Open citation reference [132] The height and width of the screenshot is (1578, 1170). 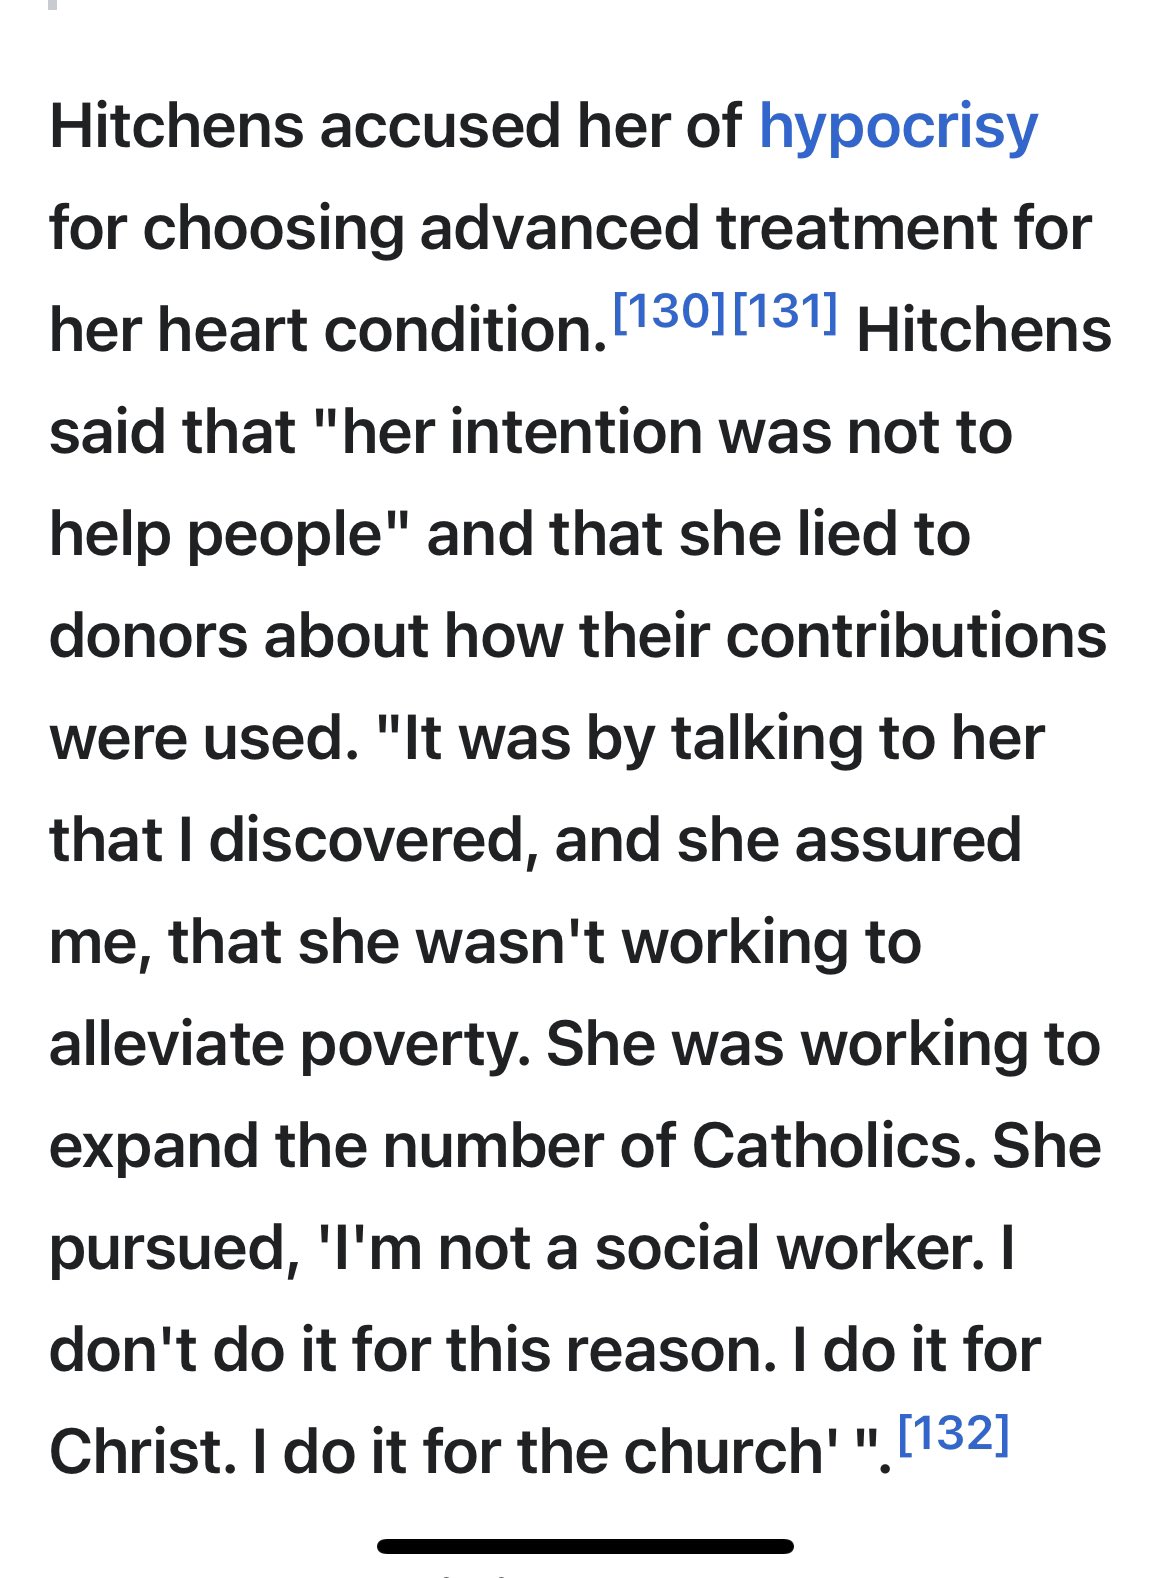954,1434
